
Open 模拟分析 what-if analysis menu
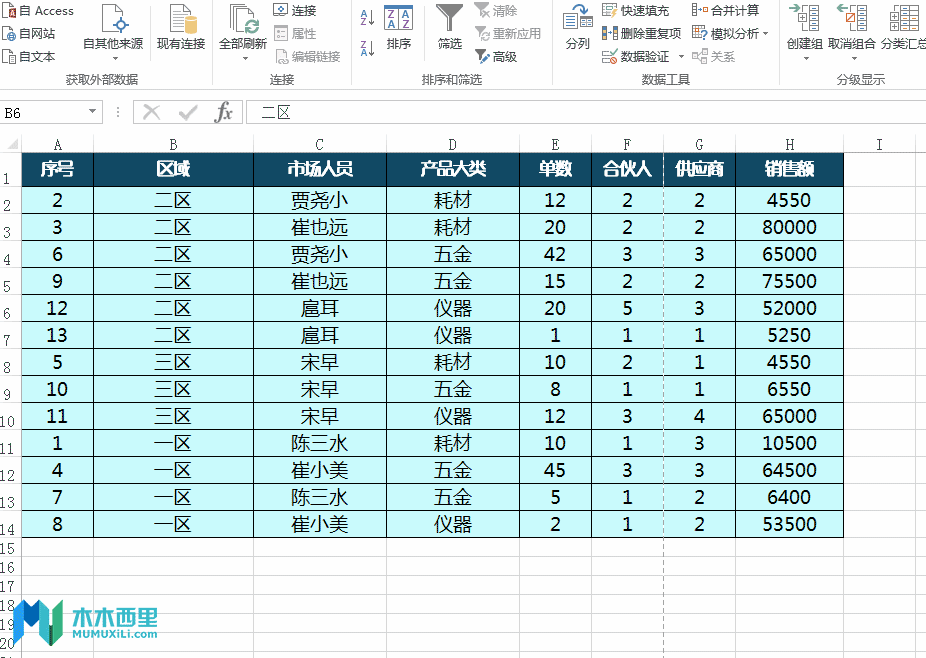730,34
